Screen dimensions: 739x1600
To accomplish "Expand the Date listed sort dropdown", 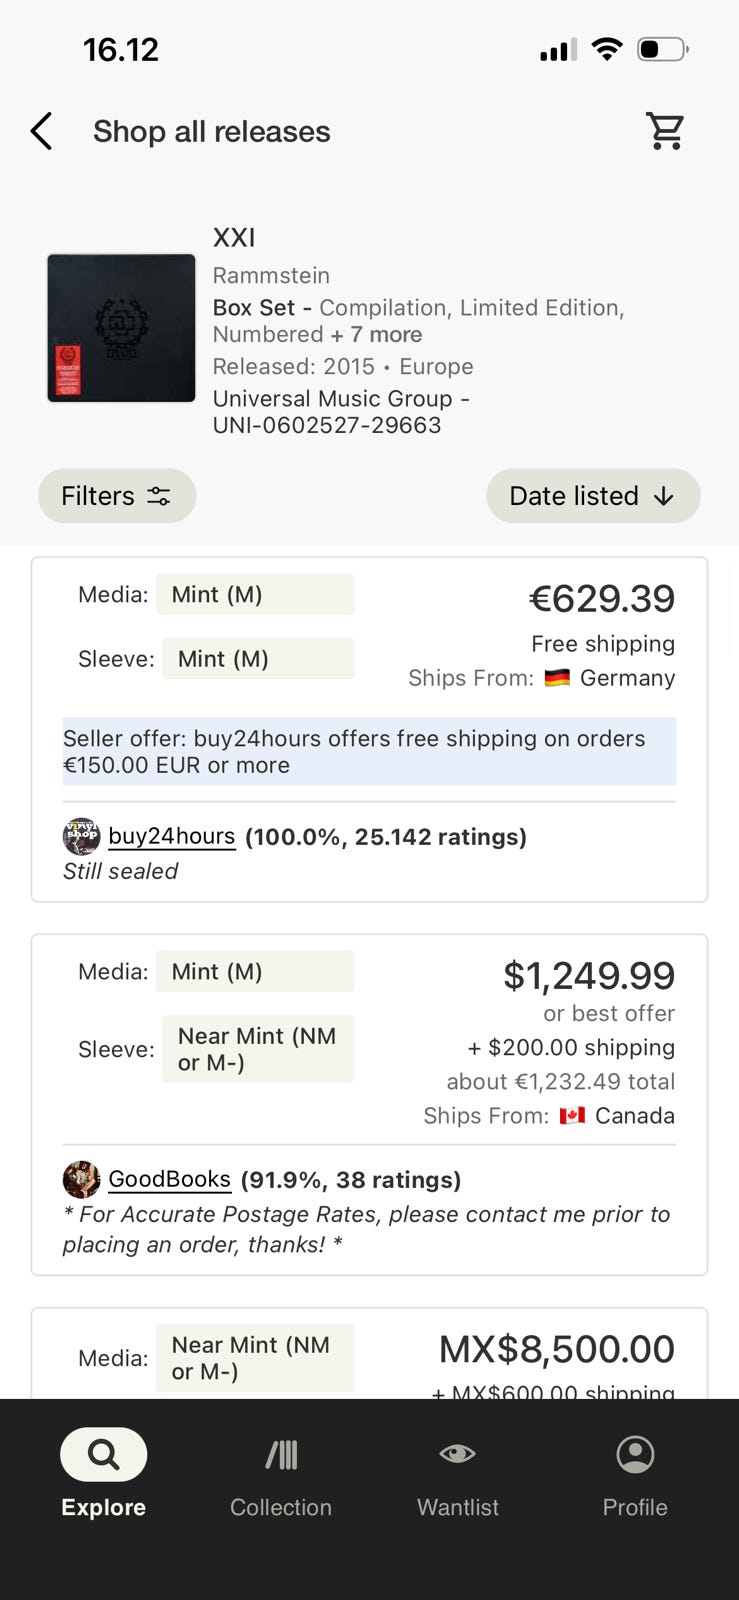I will (592, 496).
